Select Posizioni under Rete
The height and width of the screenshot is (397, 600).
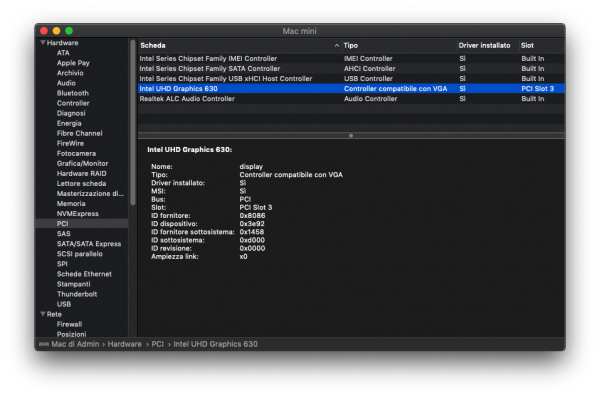72,334
